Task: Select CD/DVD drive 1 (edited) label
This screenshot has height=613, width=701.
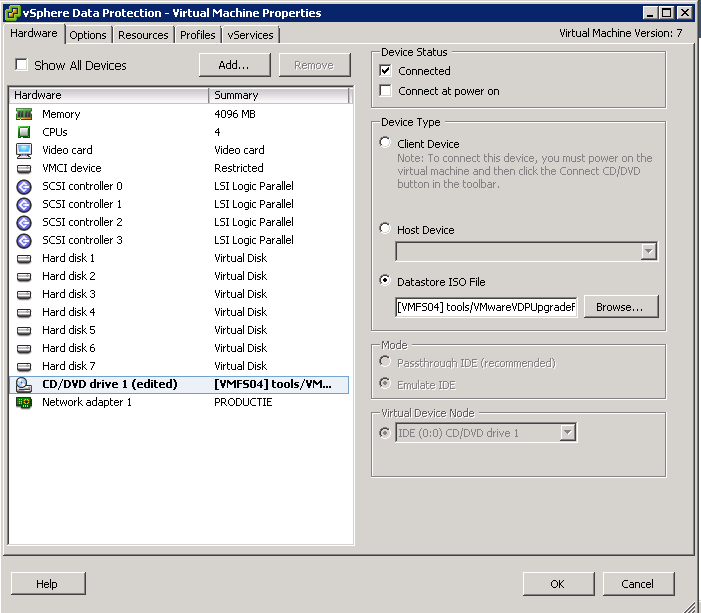Action: pos(110,384)
